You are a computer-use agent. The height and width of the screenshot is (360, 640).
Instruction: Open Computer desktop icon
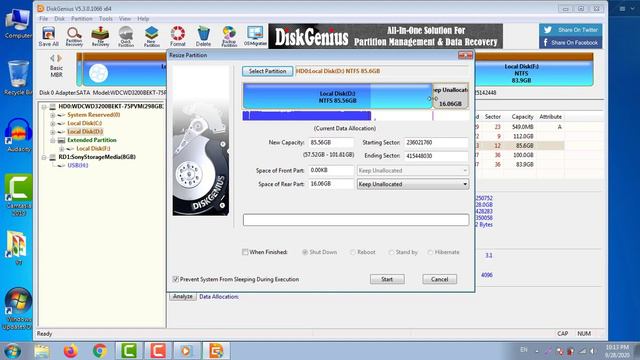(18, 24)
